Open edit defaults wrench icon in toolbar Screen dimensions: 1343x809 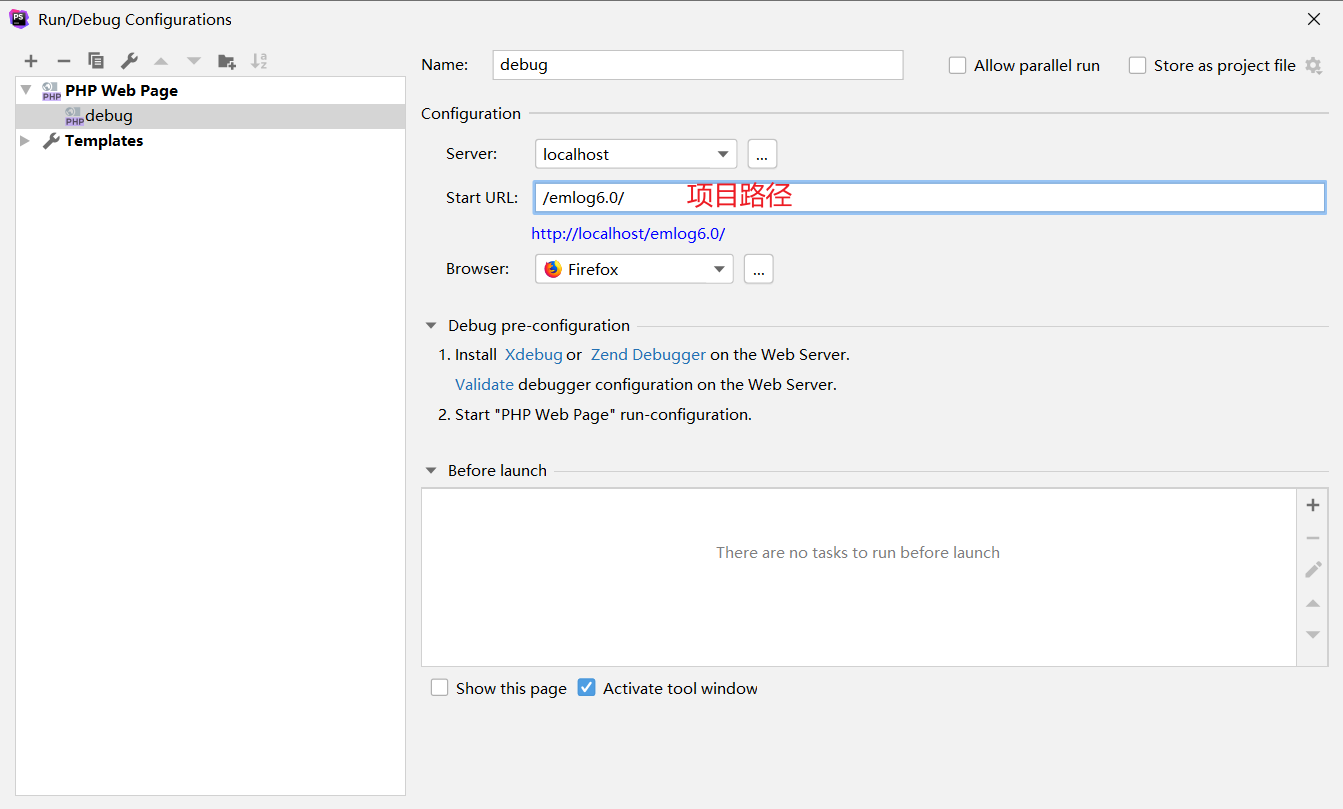click(129, 61)
